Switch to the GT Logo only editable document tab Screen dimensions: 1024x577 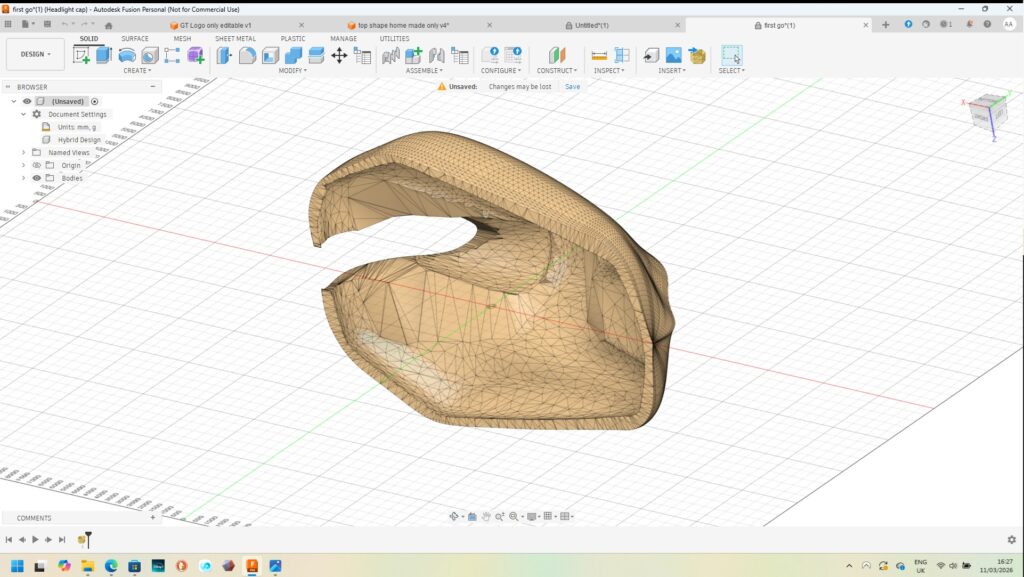pos(215,25)
